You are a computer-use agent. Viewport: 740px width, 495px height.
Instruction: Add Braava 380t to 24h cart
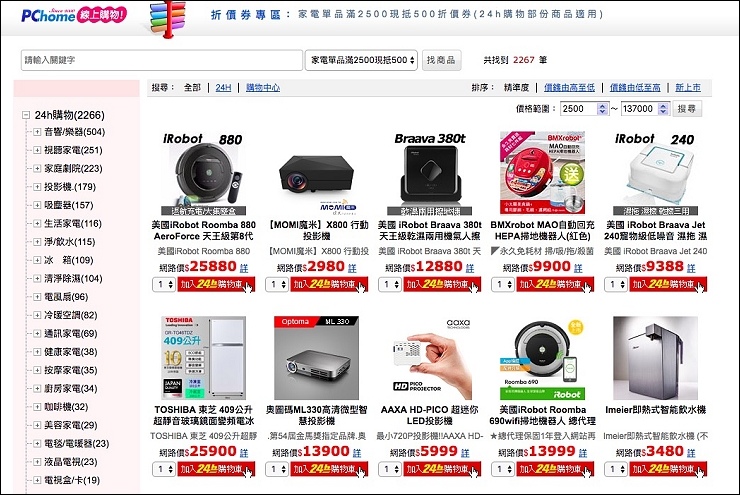point(442,285)
